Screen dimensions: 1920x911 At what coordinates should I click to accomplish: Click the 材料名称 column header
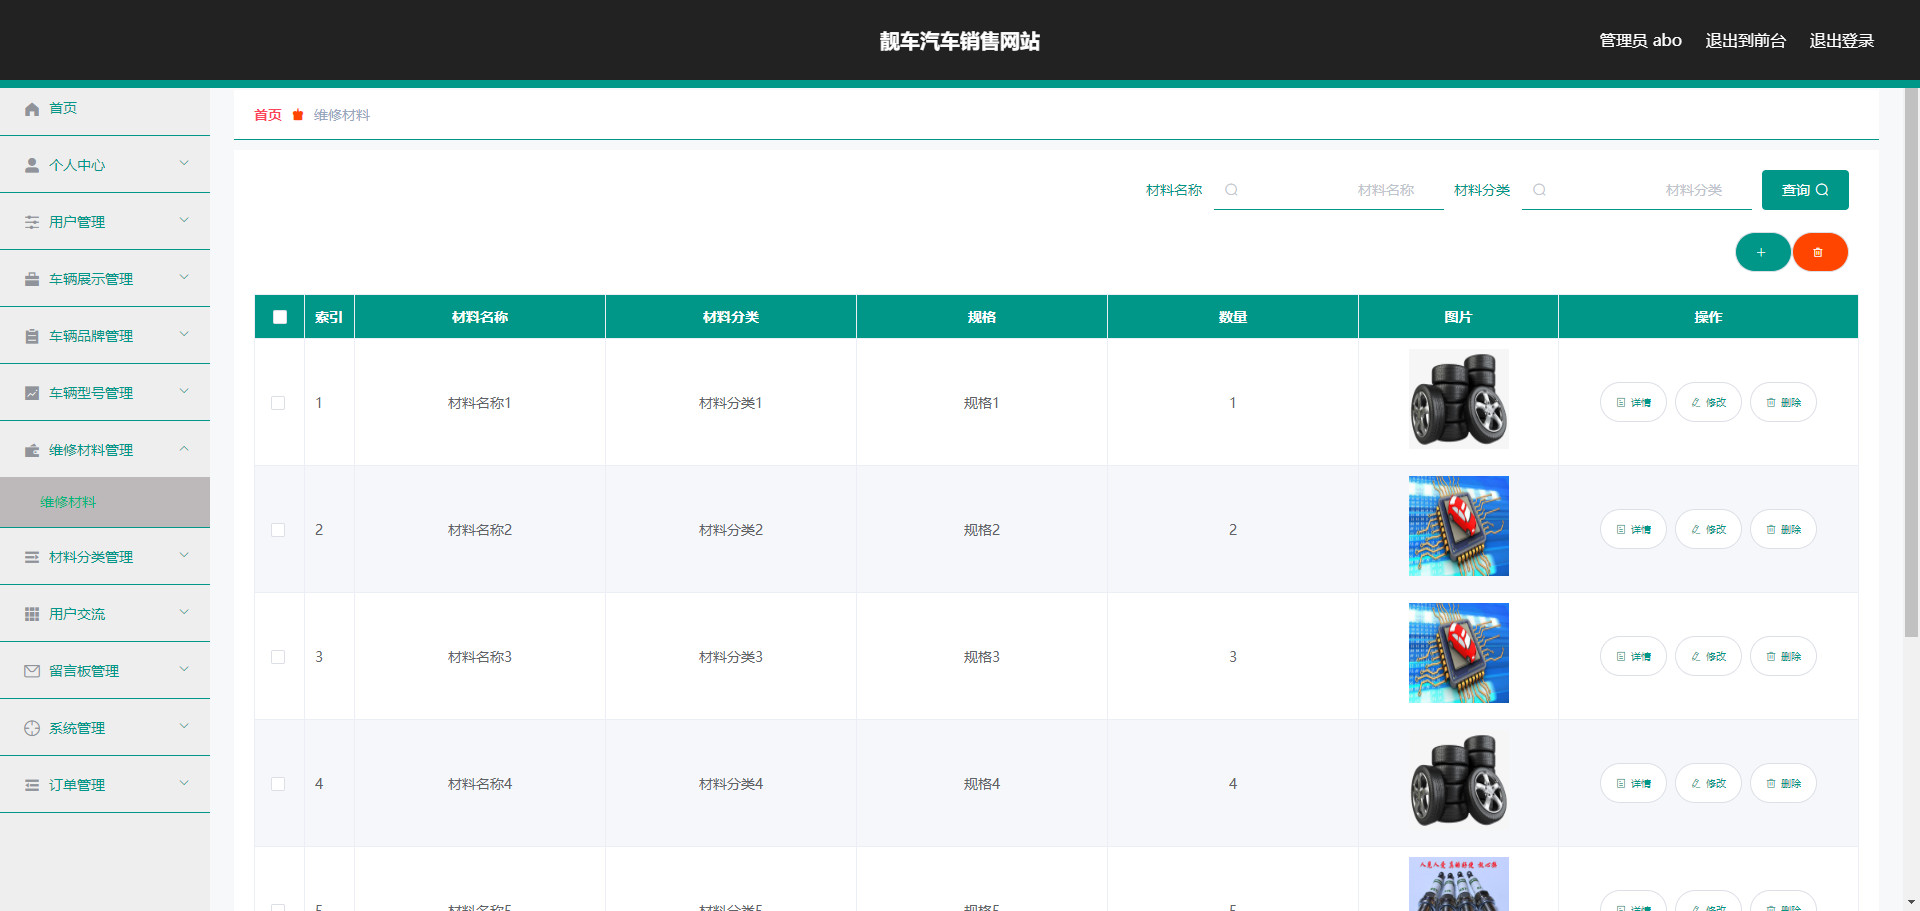(480, 317)
